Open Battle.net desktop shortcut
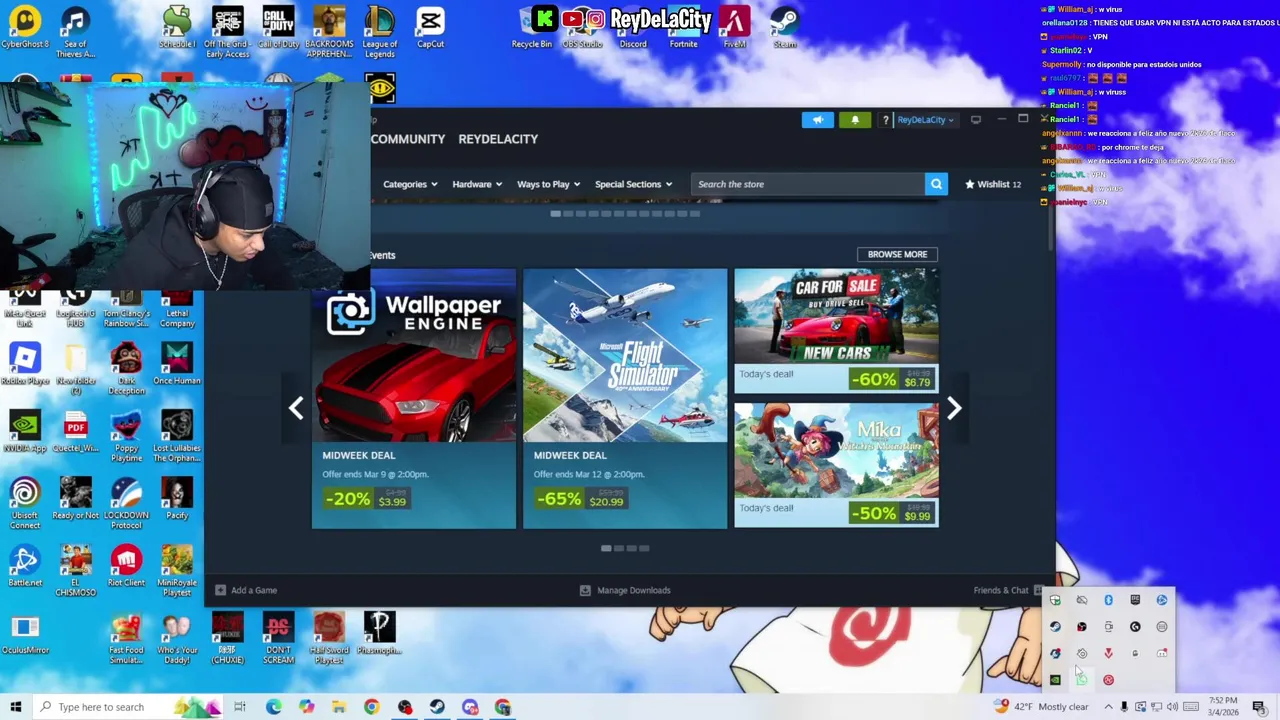 click(x=25, y=566)
